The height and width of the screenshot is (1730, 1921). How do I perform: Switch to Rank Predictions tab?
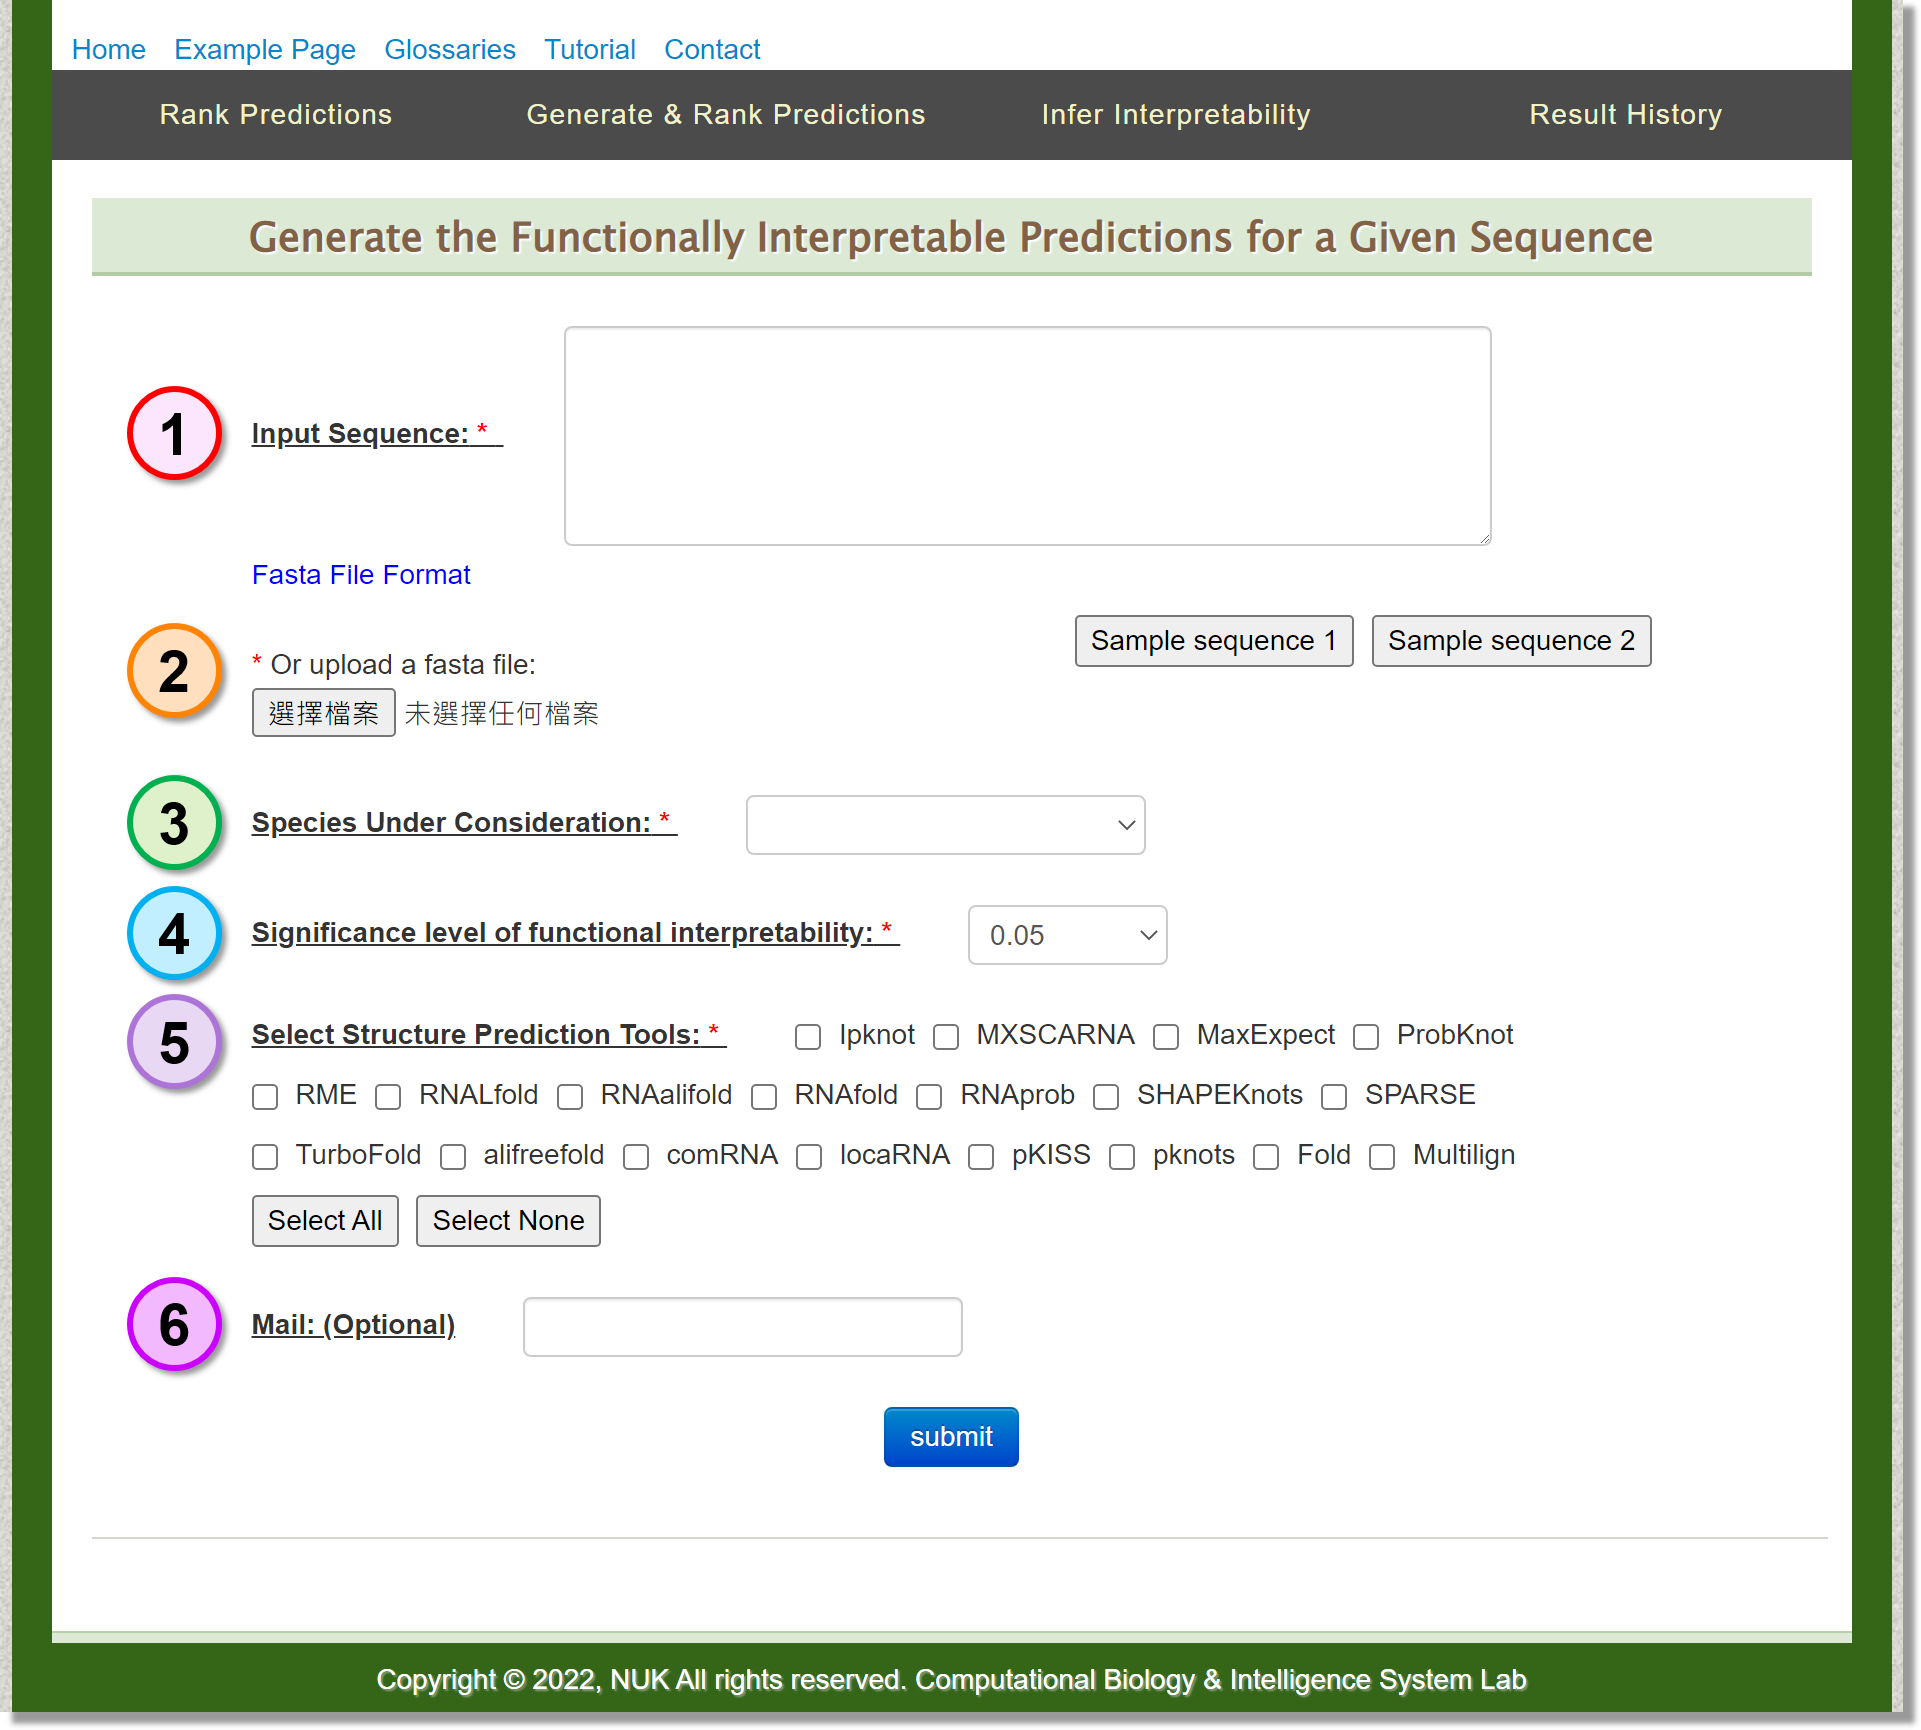[x=276, y=115]
